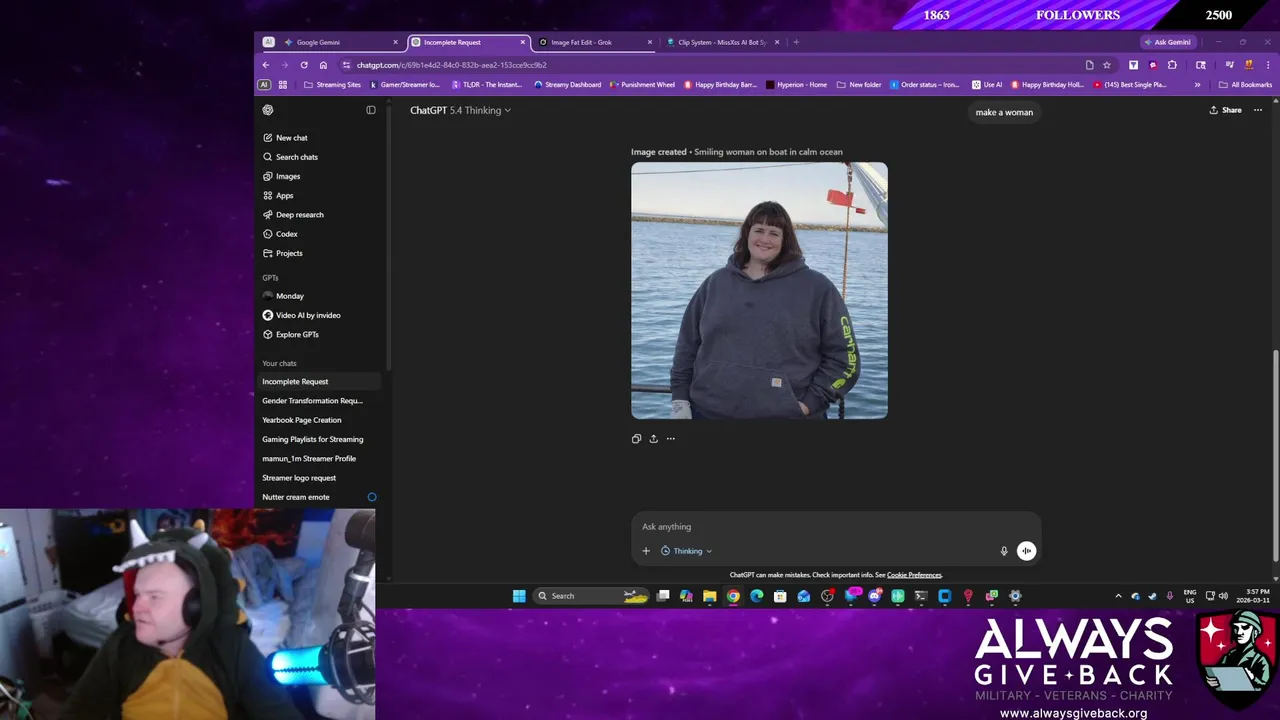Open Explore GPTs
The width and height of the screenshot is (1280, 720).
click(320, 334)
